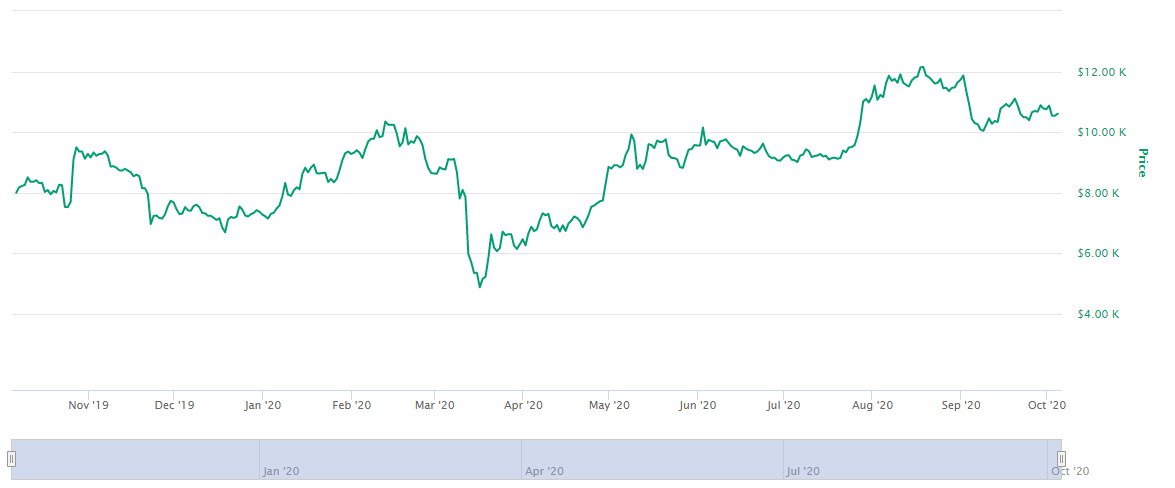
Task: Click the left range selector handle
Action: click(x=11, y=459)
